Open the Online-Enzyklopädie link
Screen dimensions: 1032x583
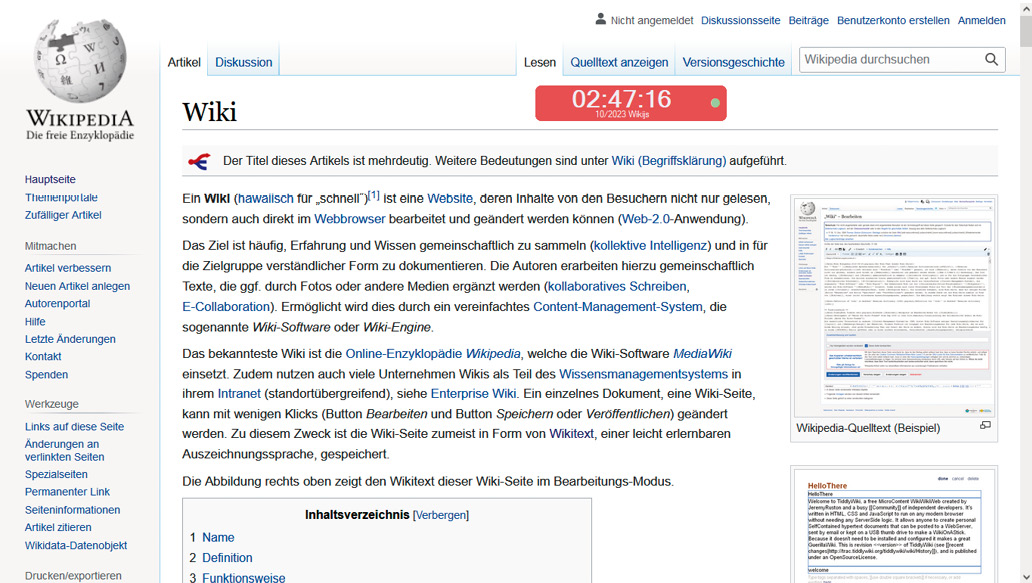403,354
